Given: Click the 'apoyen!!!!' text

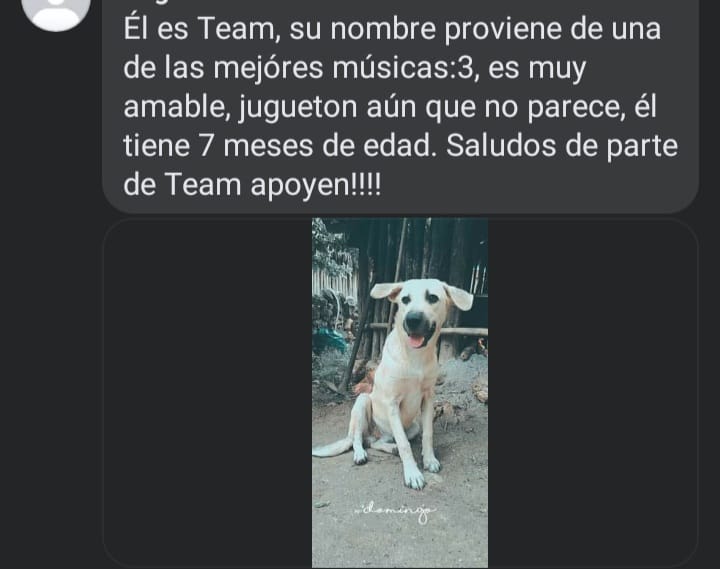Looking at the screenshot, I should pos(315,185).
